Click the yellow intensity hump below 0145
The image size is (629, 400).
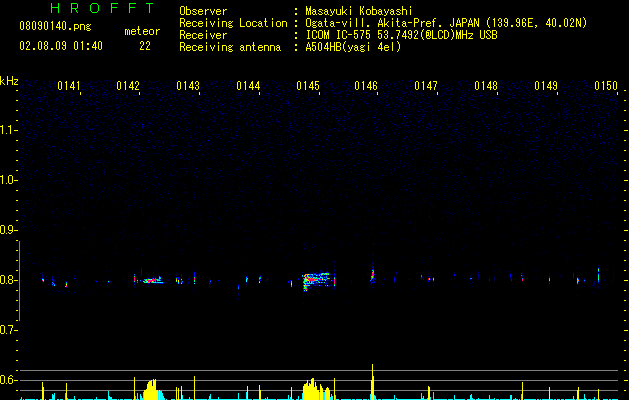[317, 389]
